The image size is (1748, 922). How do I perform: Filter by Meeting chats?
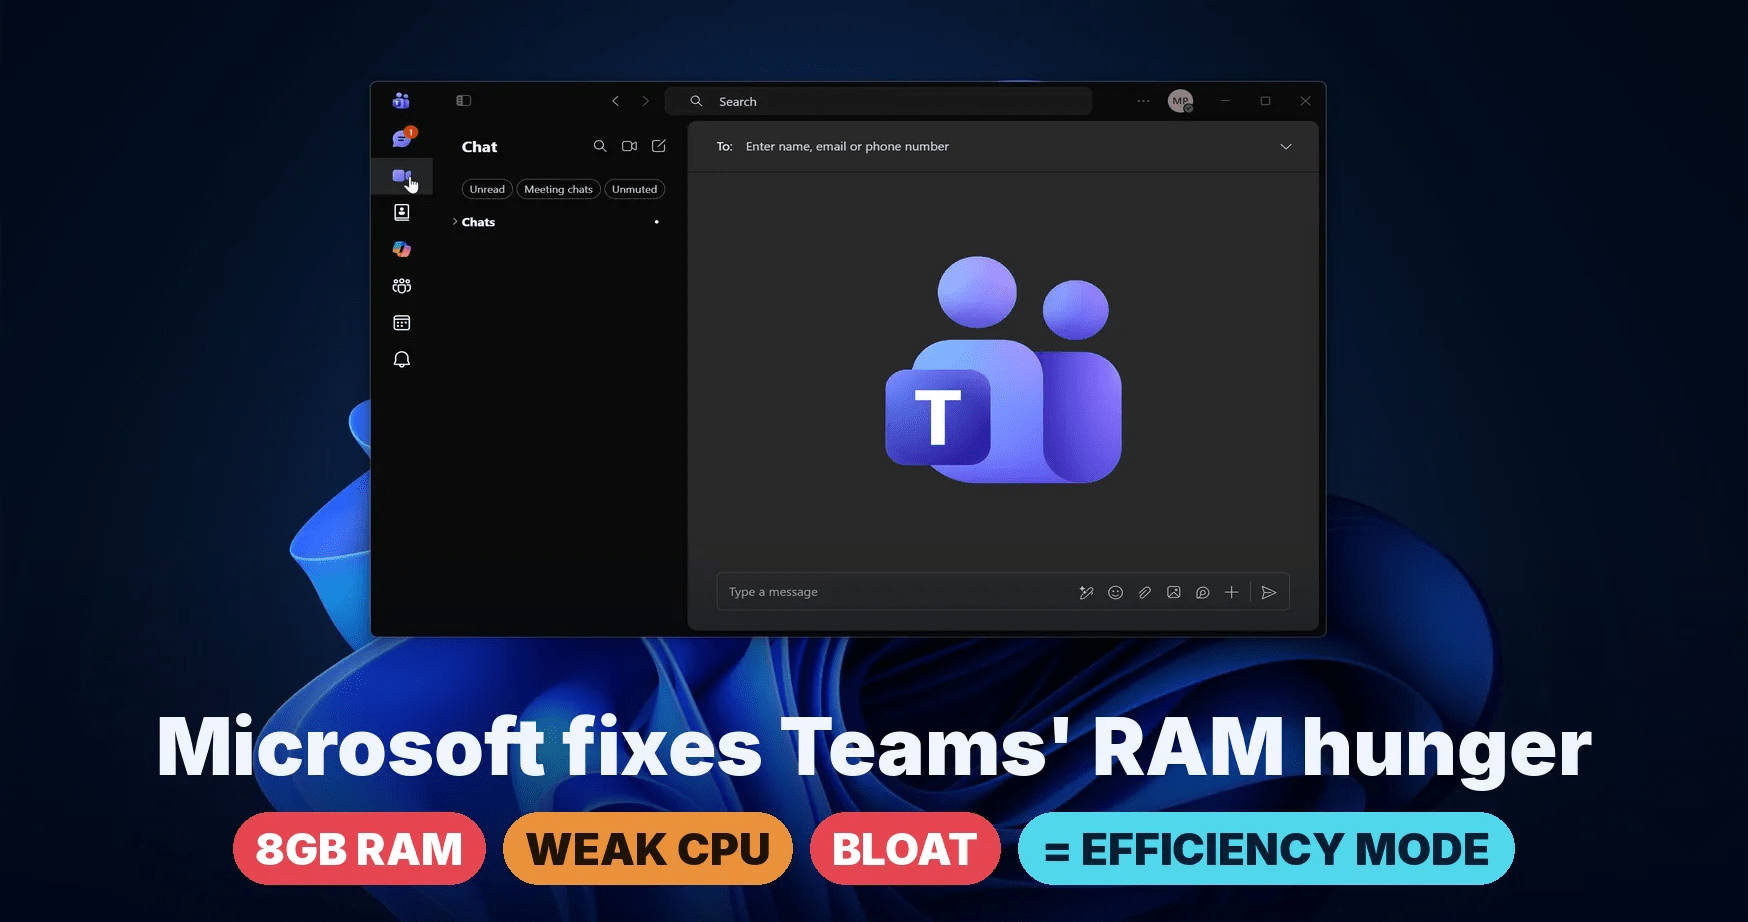point(558,189)
